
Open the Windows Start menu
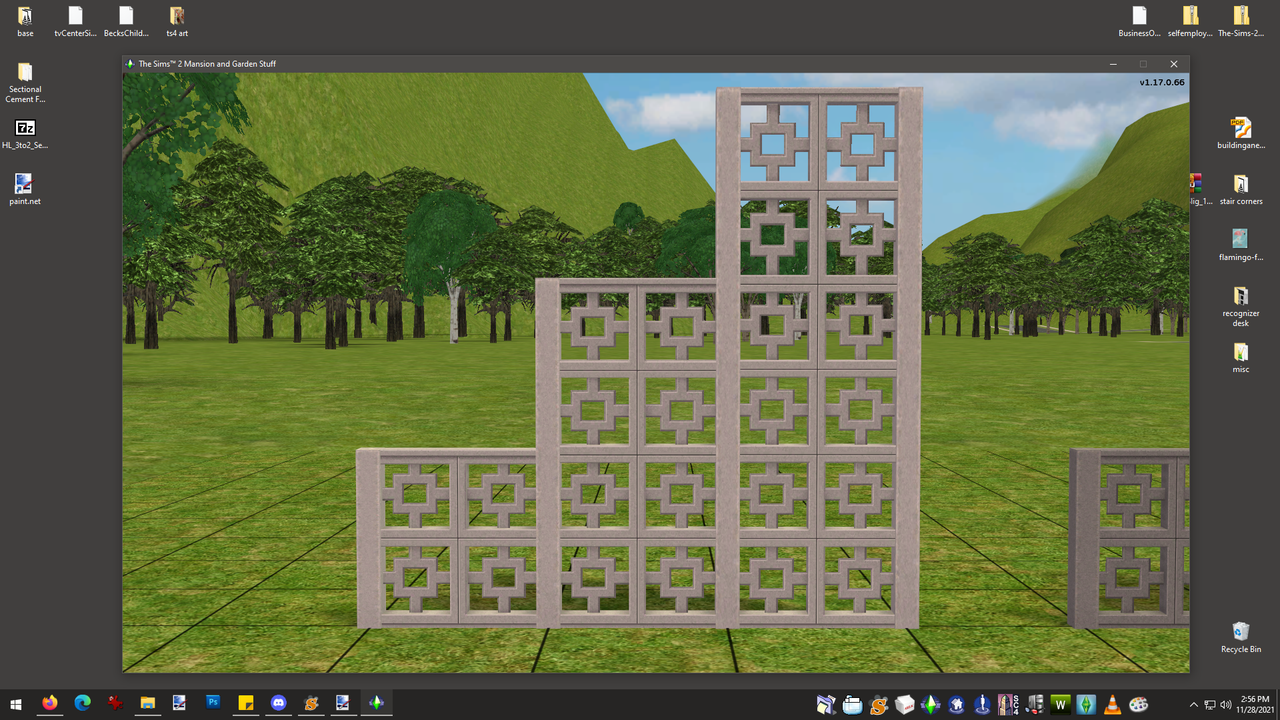16,703
